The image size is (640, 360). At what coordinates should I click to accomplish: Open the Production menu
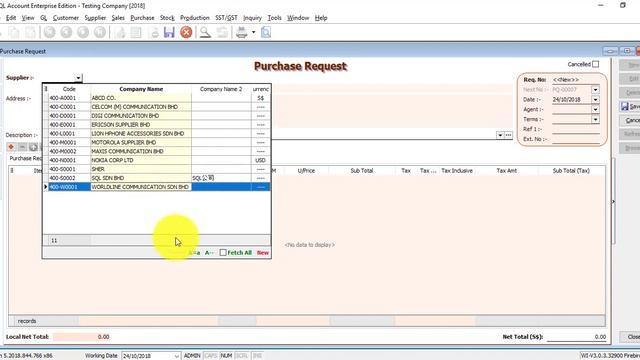point(195,18)
